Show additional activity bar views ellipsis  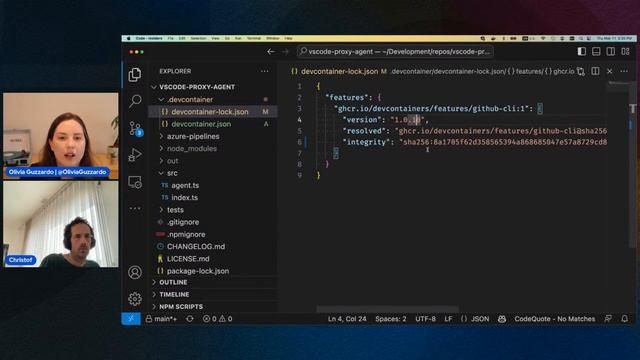[135, 208]
